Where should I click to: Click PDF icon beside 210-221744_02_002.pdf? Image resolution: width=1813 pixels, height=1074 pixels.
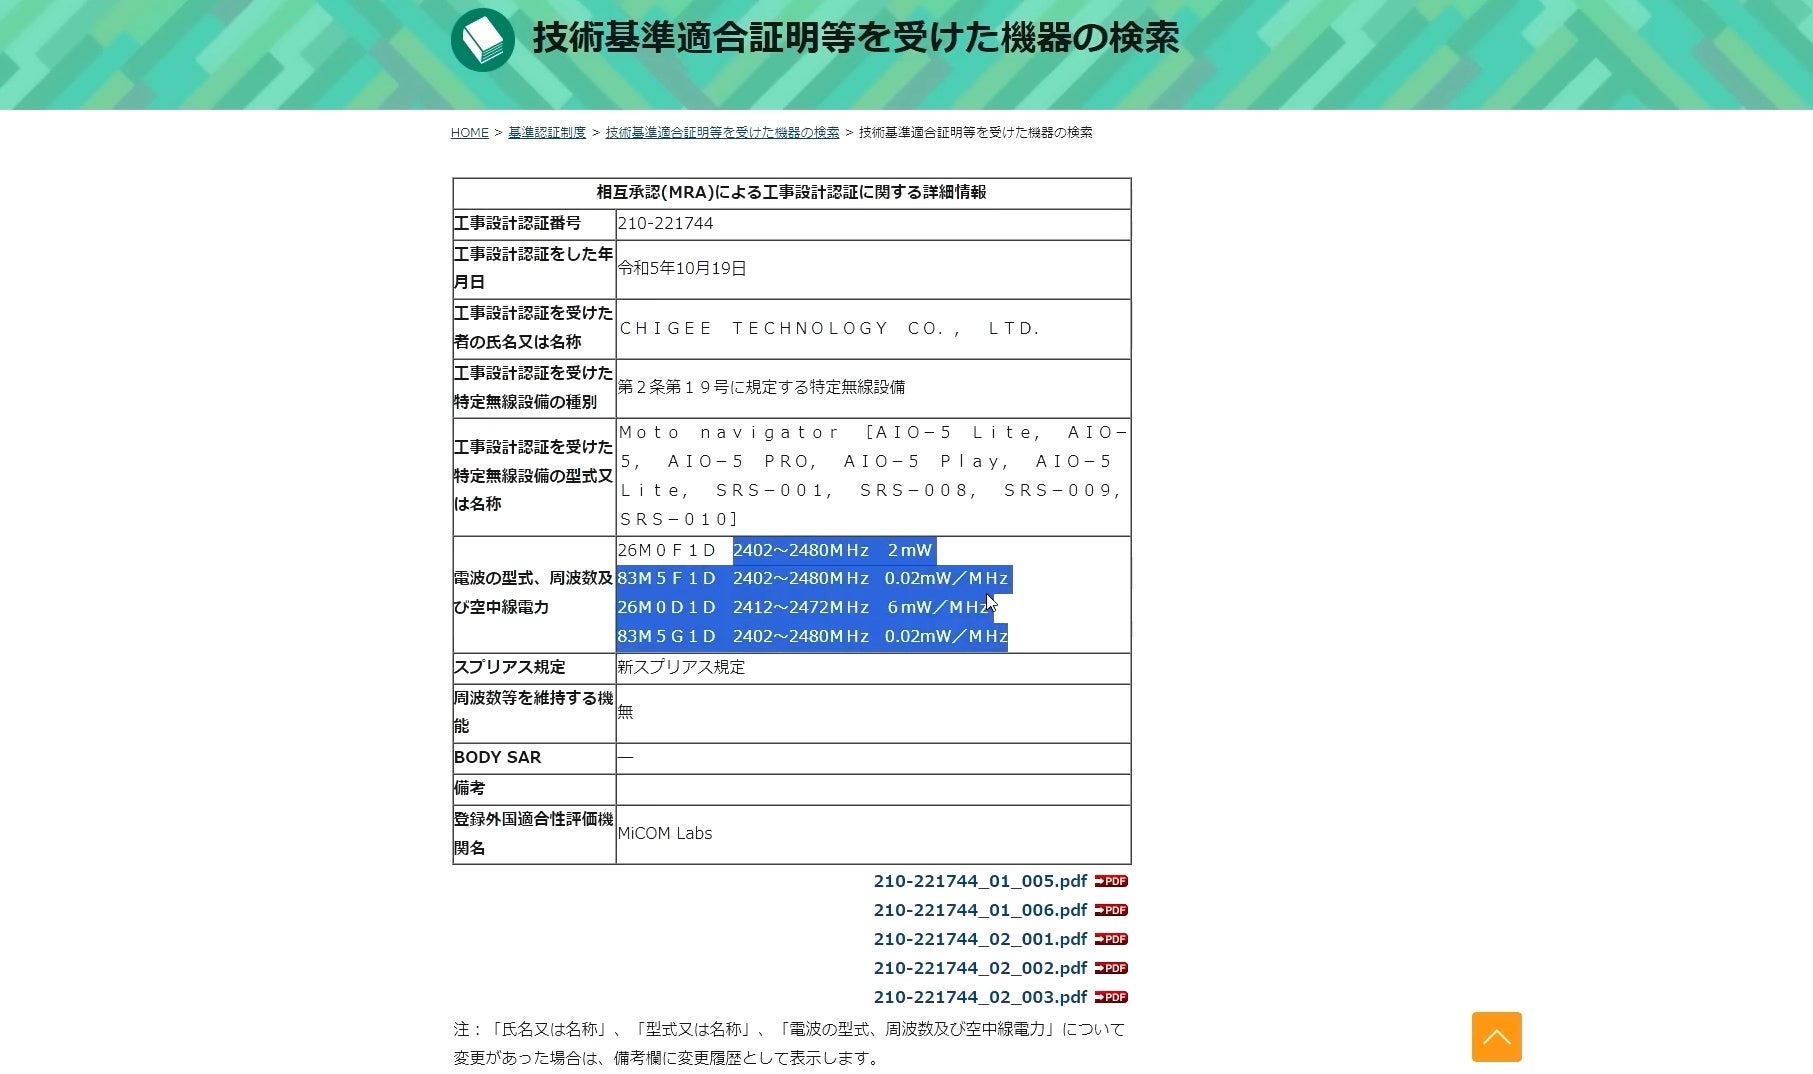coord(1111,968)
